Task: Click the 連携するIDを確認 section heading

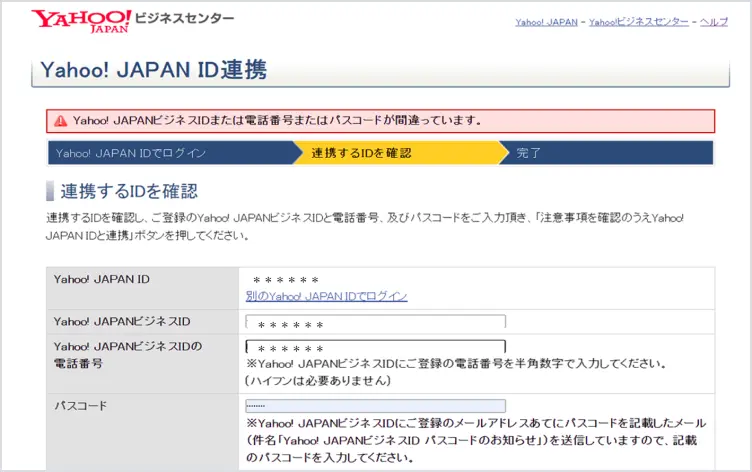Action: (129, 191)
